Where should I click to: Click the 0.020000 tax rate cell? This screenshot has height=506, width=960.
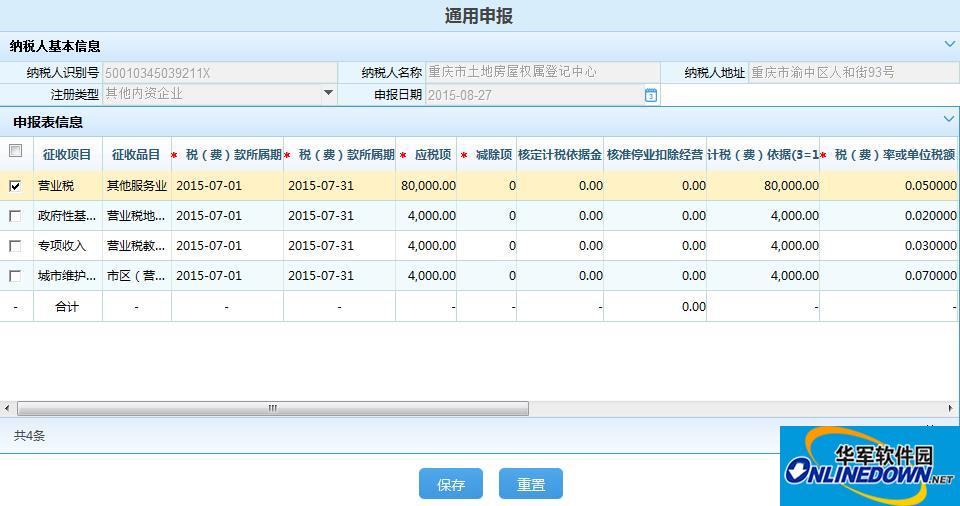[890, 216]
